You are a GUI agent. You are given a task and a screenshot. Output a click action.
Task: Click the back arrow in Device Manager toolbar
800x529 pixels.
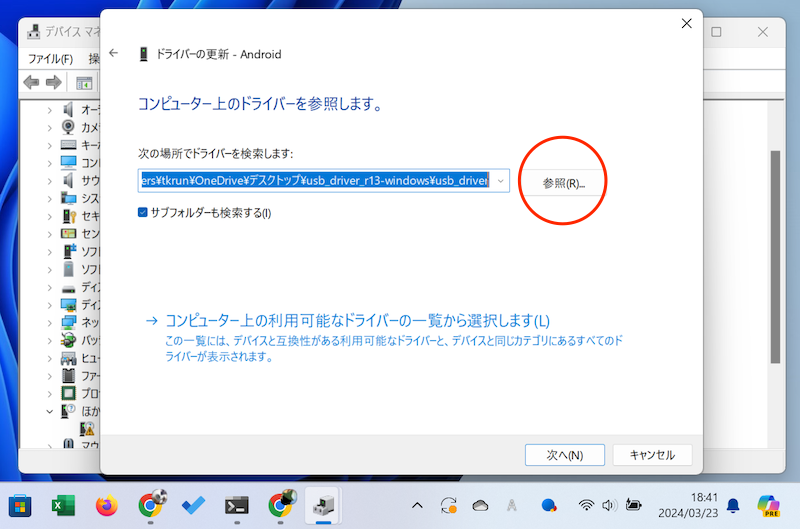point(31,82)
